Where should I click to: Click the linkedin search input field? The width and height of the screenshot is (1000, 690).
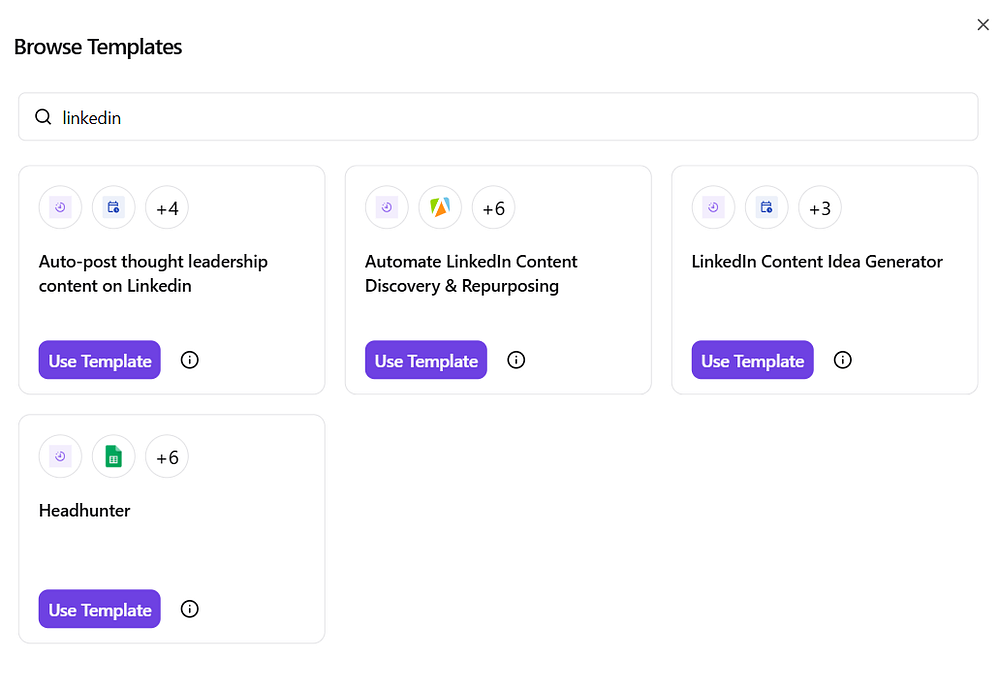point(500,117)
